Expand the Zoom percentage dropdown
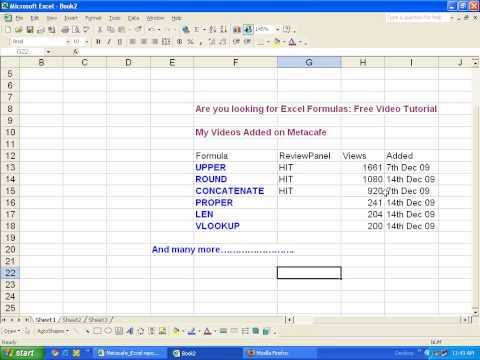 point(277,30)
